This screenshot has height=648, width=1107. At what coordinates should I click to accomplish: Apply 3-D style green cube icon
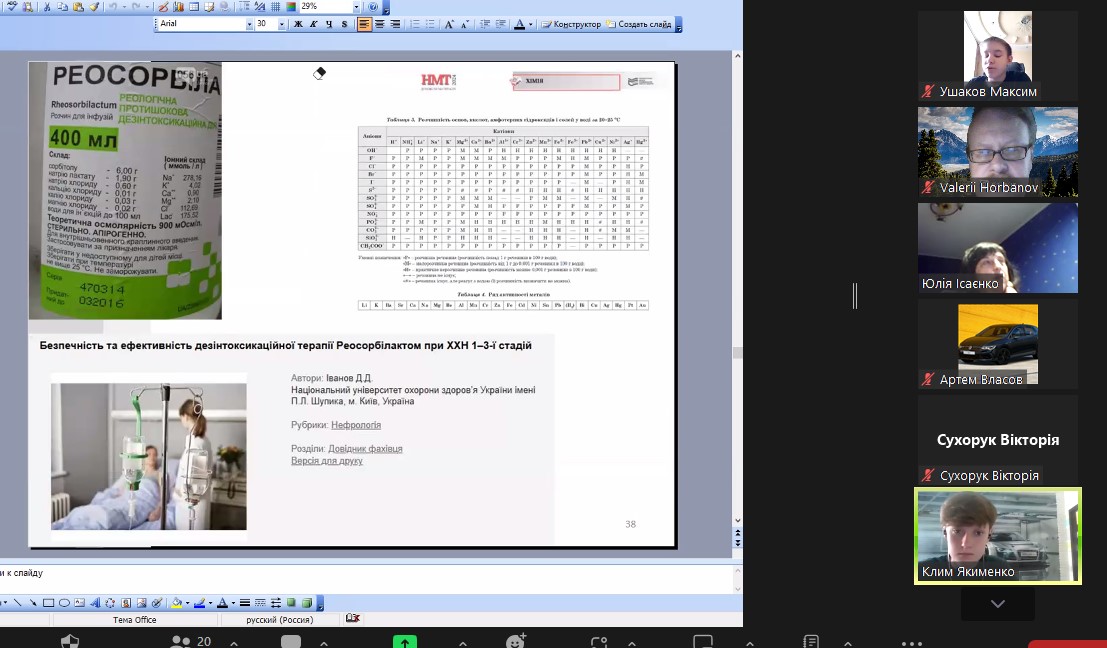click(x=306, y=603)
